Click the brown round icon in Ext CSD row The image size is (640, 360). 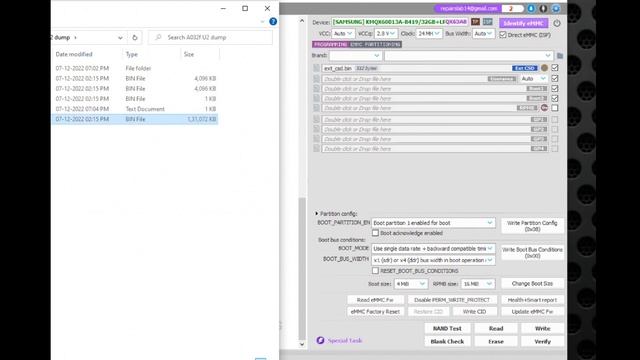(544, 68)
